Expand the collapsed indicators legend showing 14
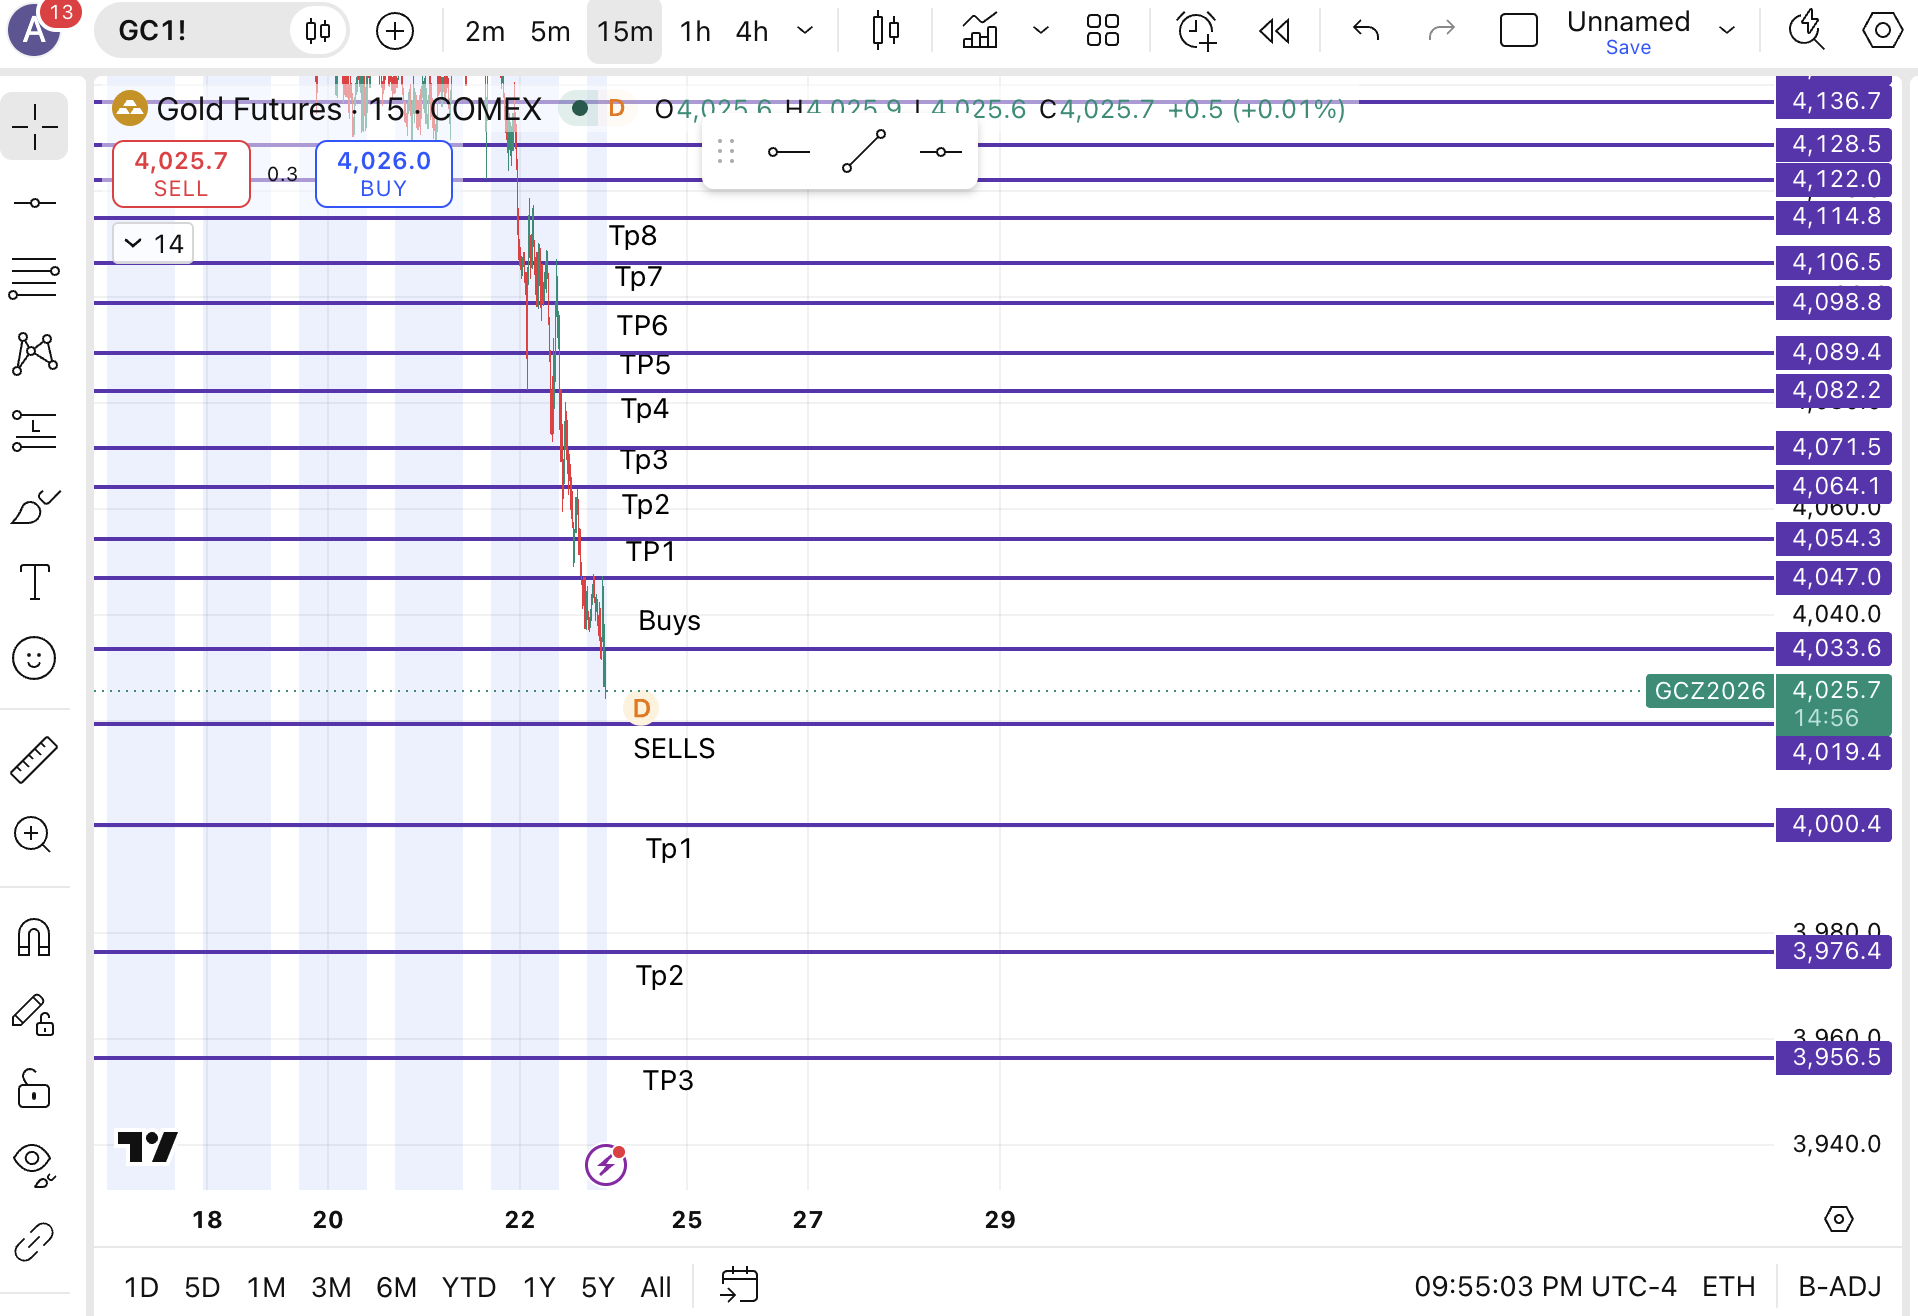The width and height of the screenshot is (1918, 1316). [x=153, y=244]
